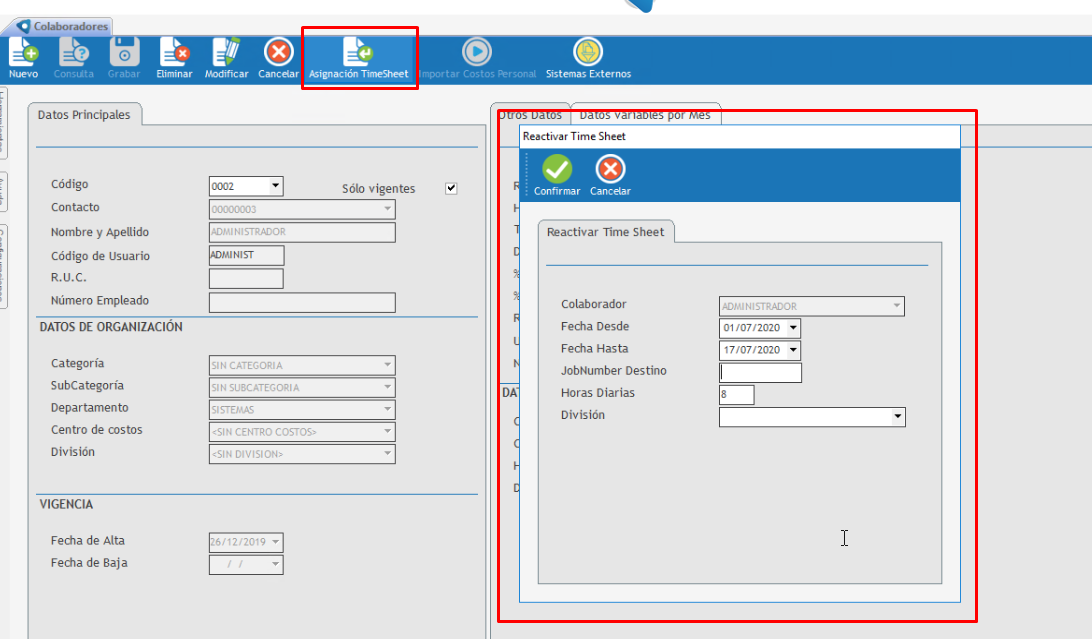Expand the Contacto combo box
The width and height of the screenshot is (1092, 639).
pyautogui.click(x=388, y=209)
